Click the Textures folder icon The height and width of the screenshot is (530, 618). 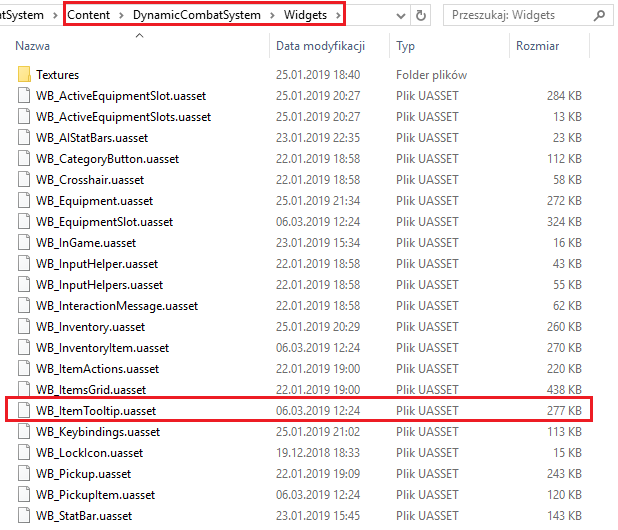(24, 75)
